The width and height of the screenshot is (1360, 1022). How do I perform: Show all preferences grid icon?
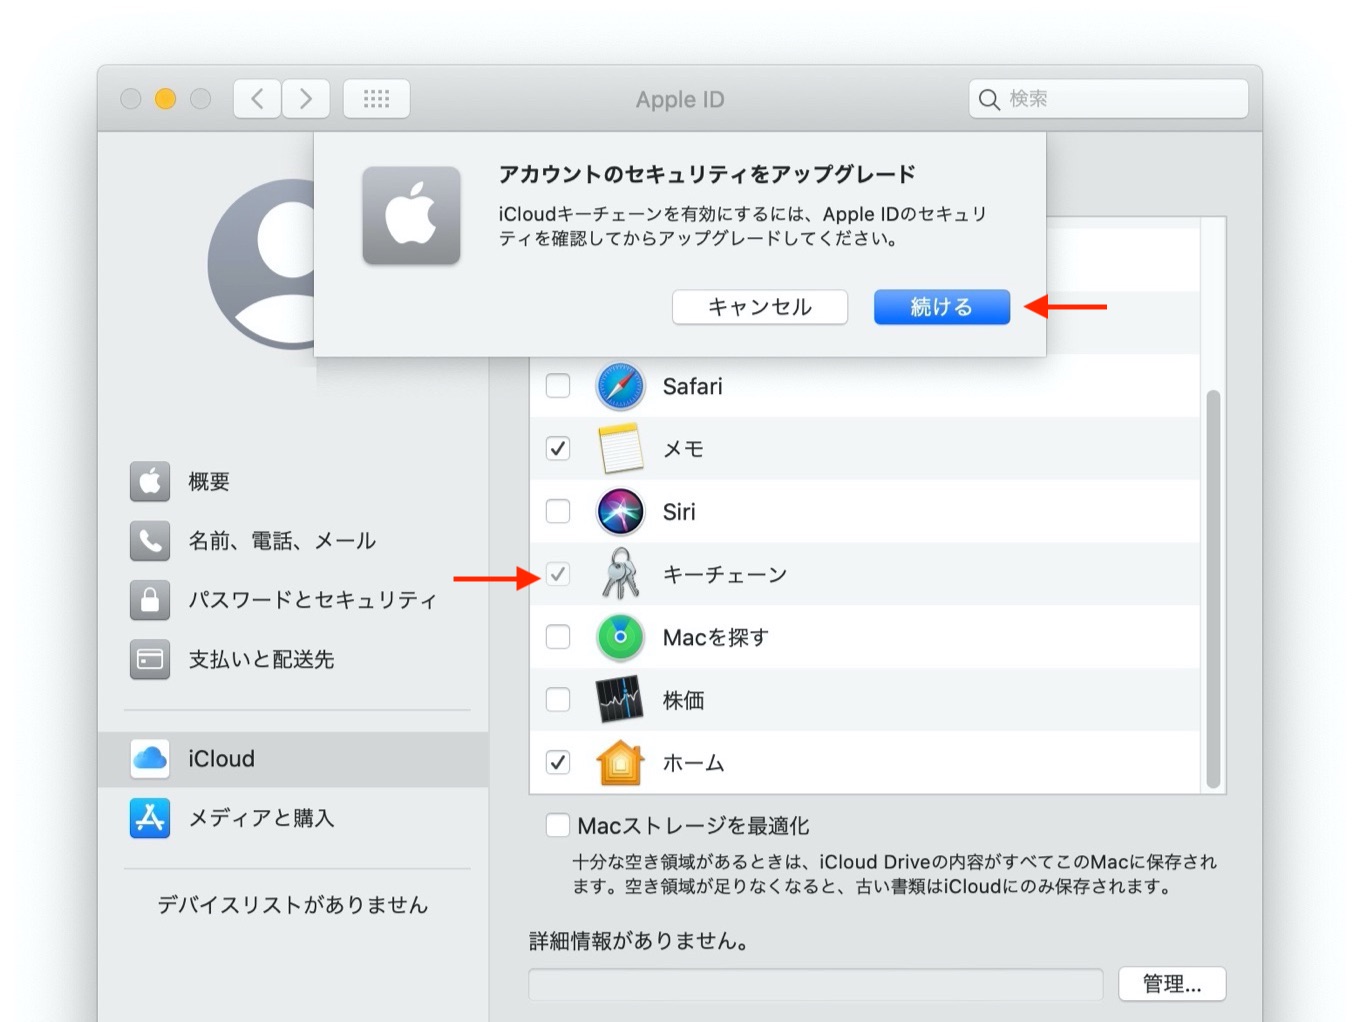point(376,98)
